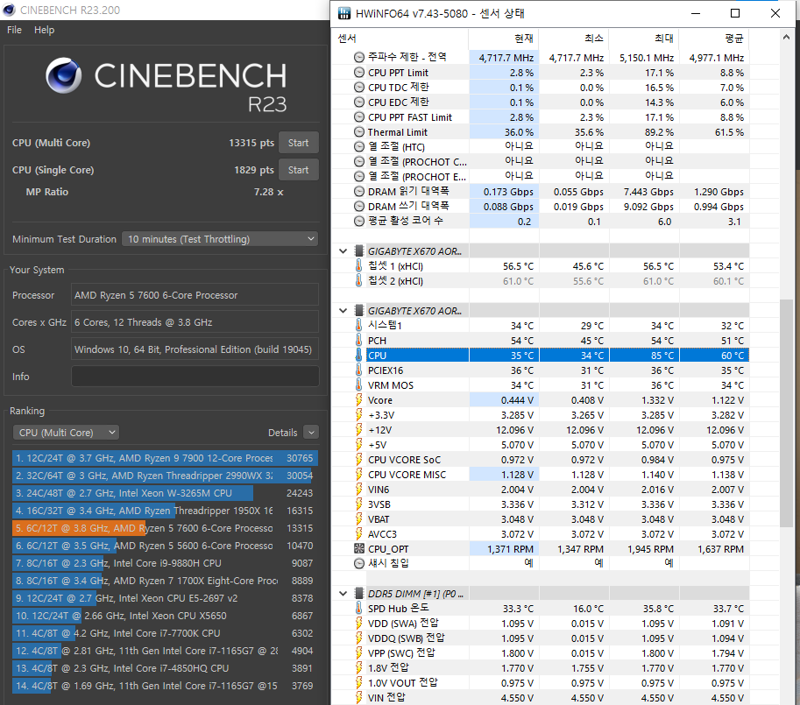Click the VRM MOS thermometer icon
The width and height of the screenshot is (800, 705).
(359, 385)
